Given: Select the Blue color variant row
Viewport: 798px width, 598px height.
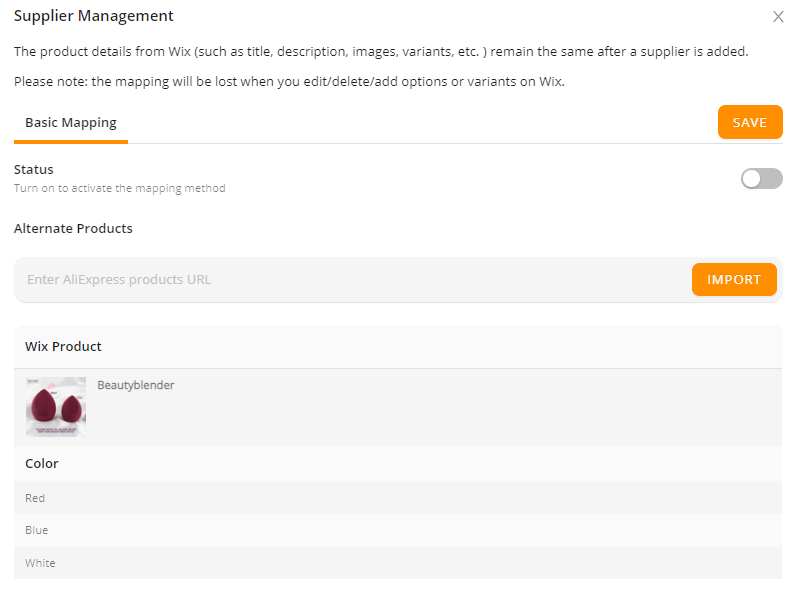Looking at the screenshot, I should tap(398, 530).
